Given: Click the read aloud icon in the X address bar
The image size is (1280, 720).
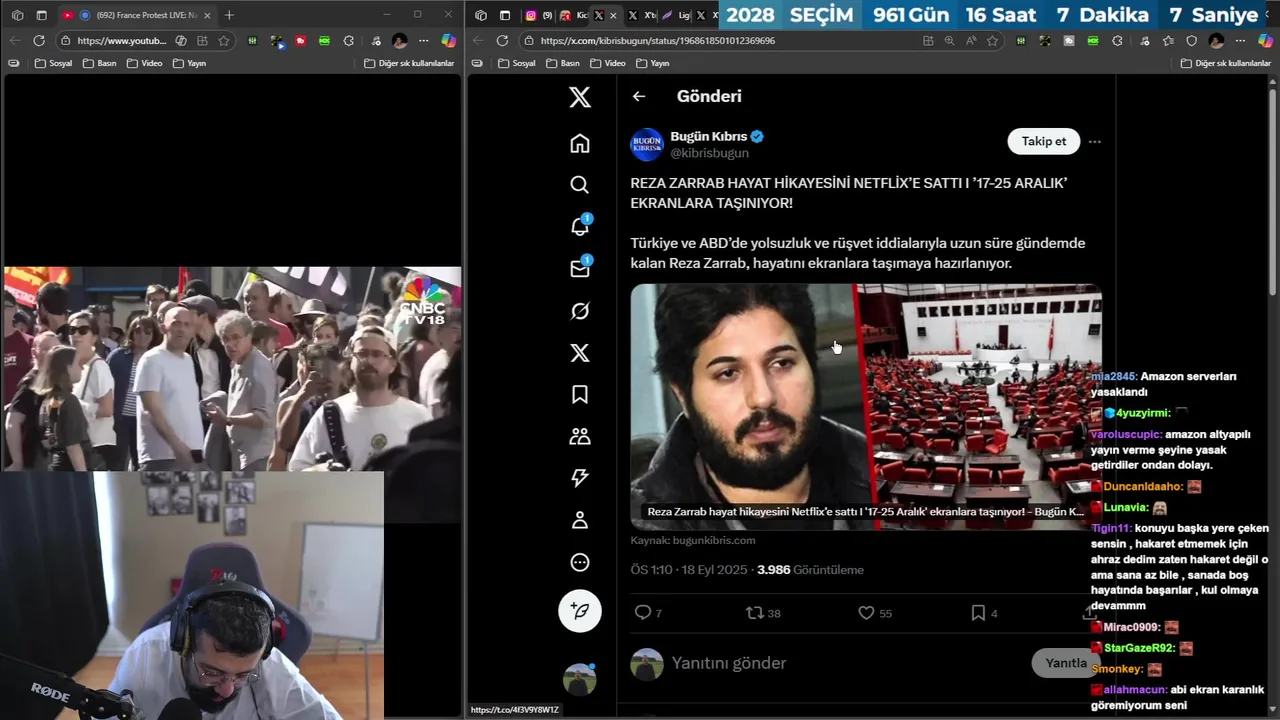Looking at the screenshot, I should click(971, 41).
